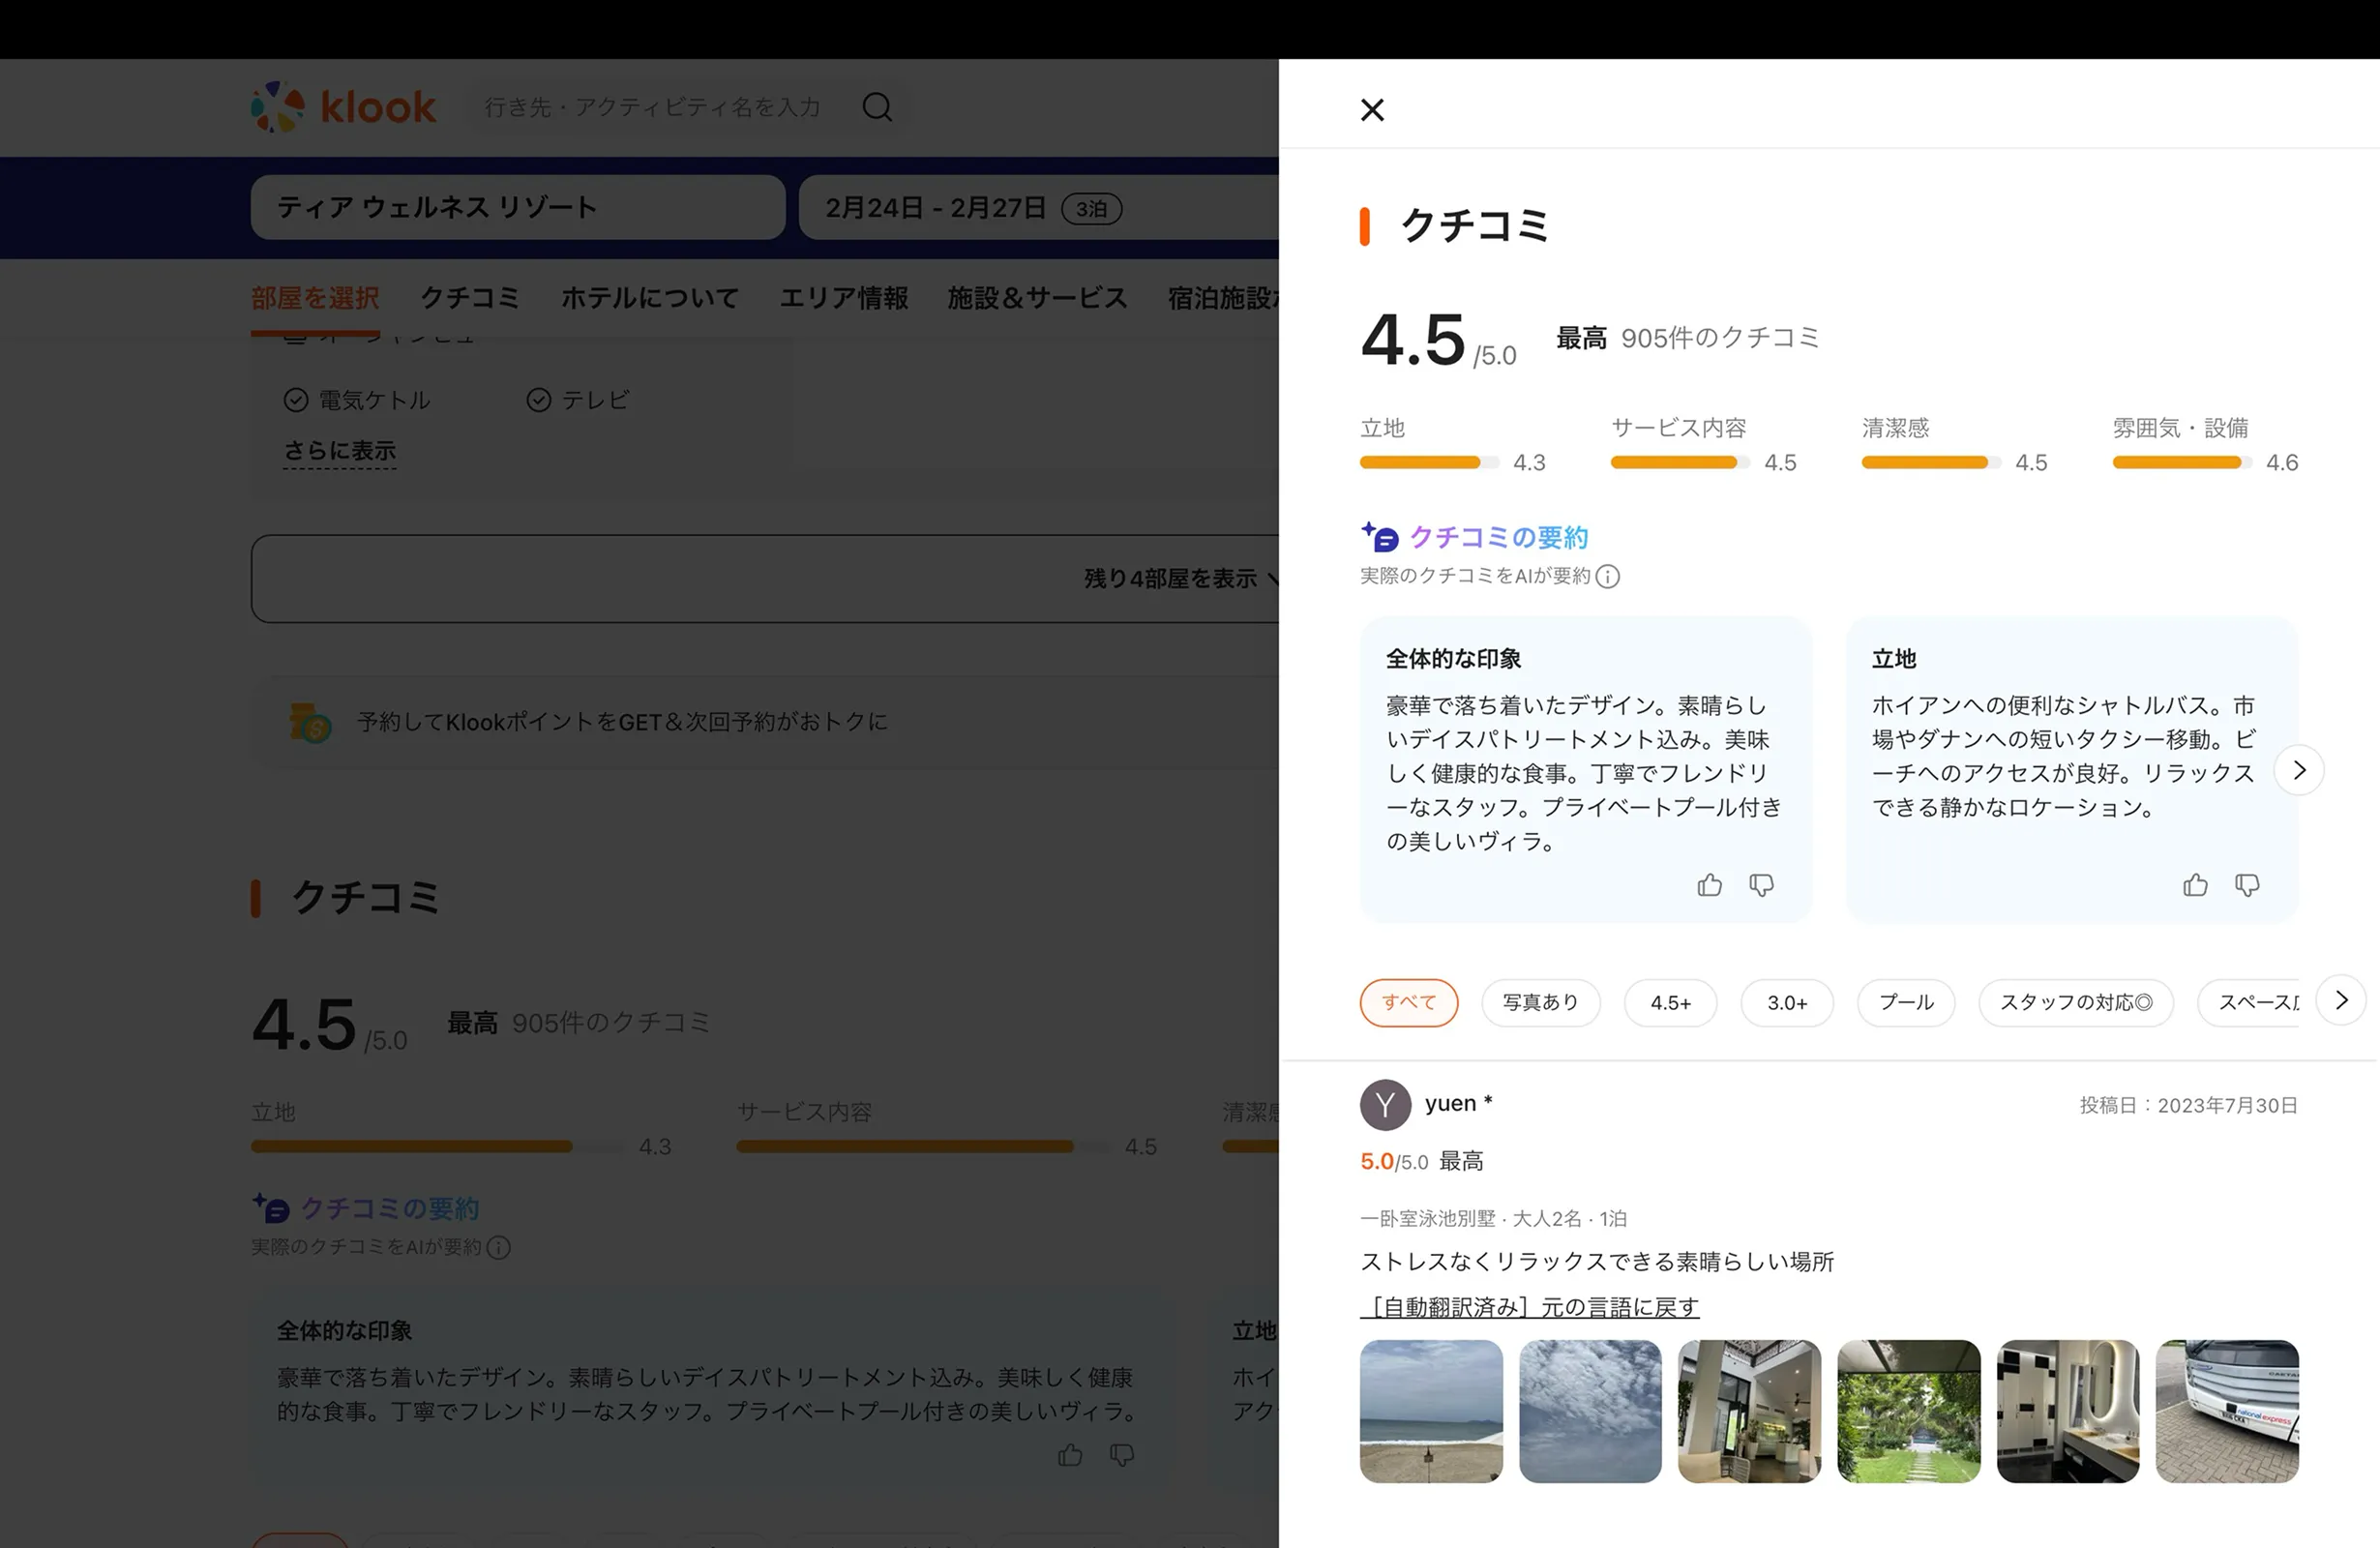Click the Klook points coin icon
Screen dimensions: 2380x1548
(x=310, y=722)
